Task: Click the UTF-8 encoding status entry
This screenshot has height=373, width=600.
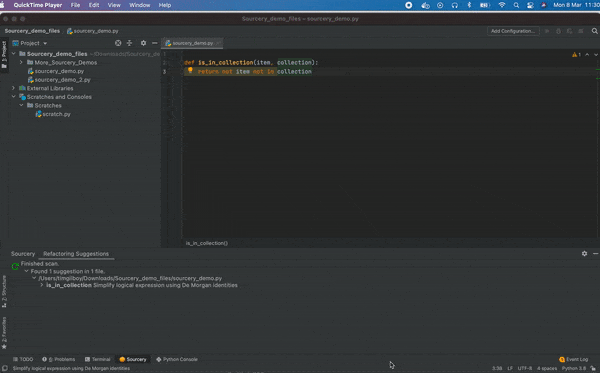Action: [525, 368]
